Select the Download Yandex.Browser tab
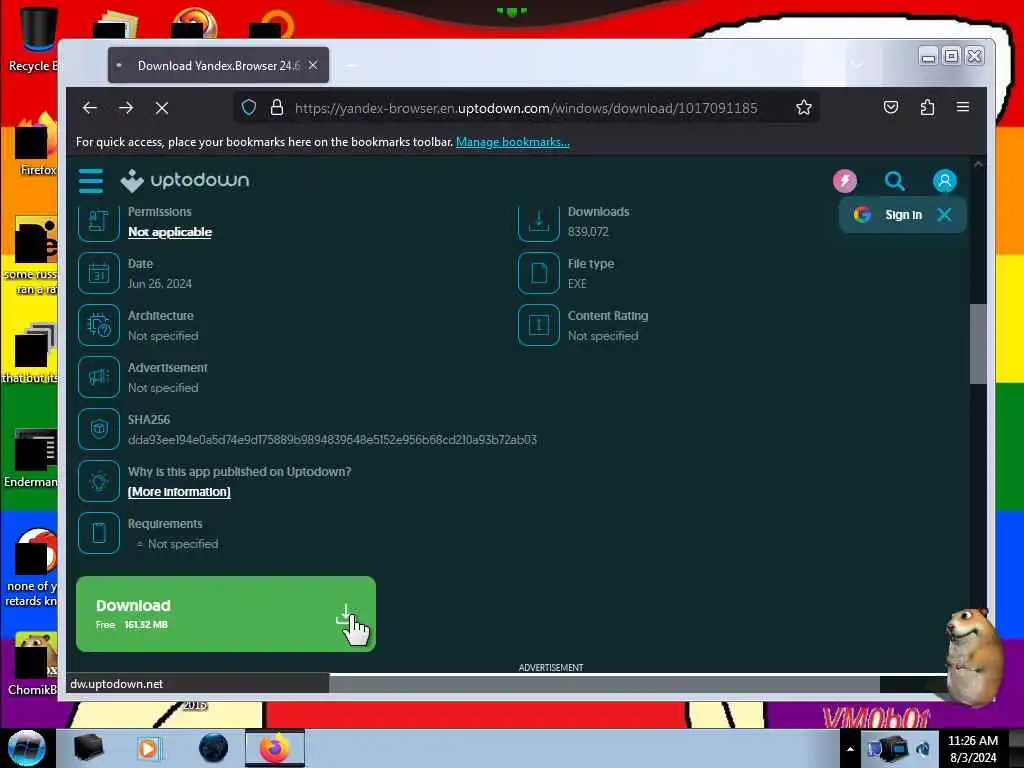 pyautogui.click(x=218, y=65)
